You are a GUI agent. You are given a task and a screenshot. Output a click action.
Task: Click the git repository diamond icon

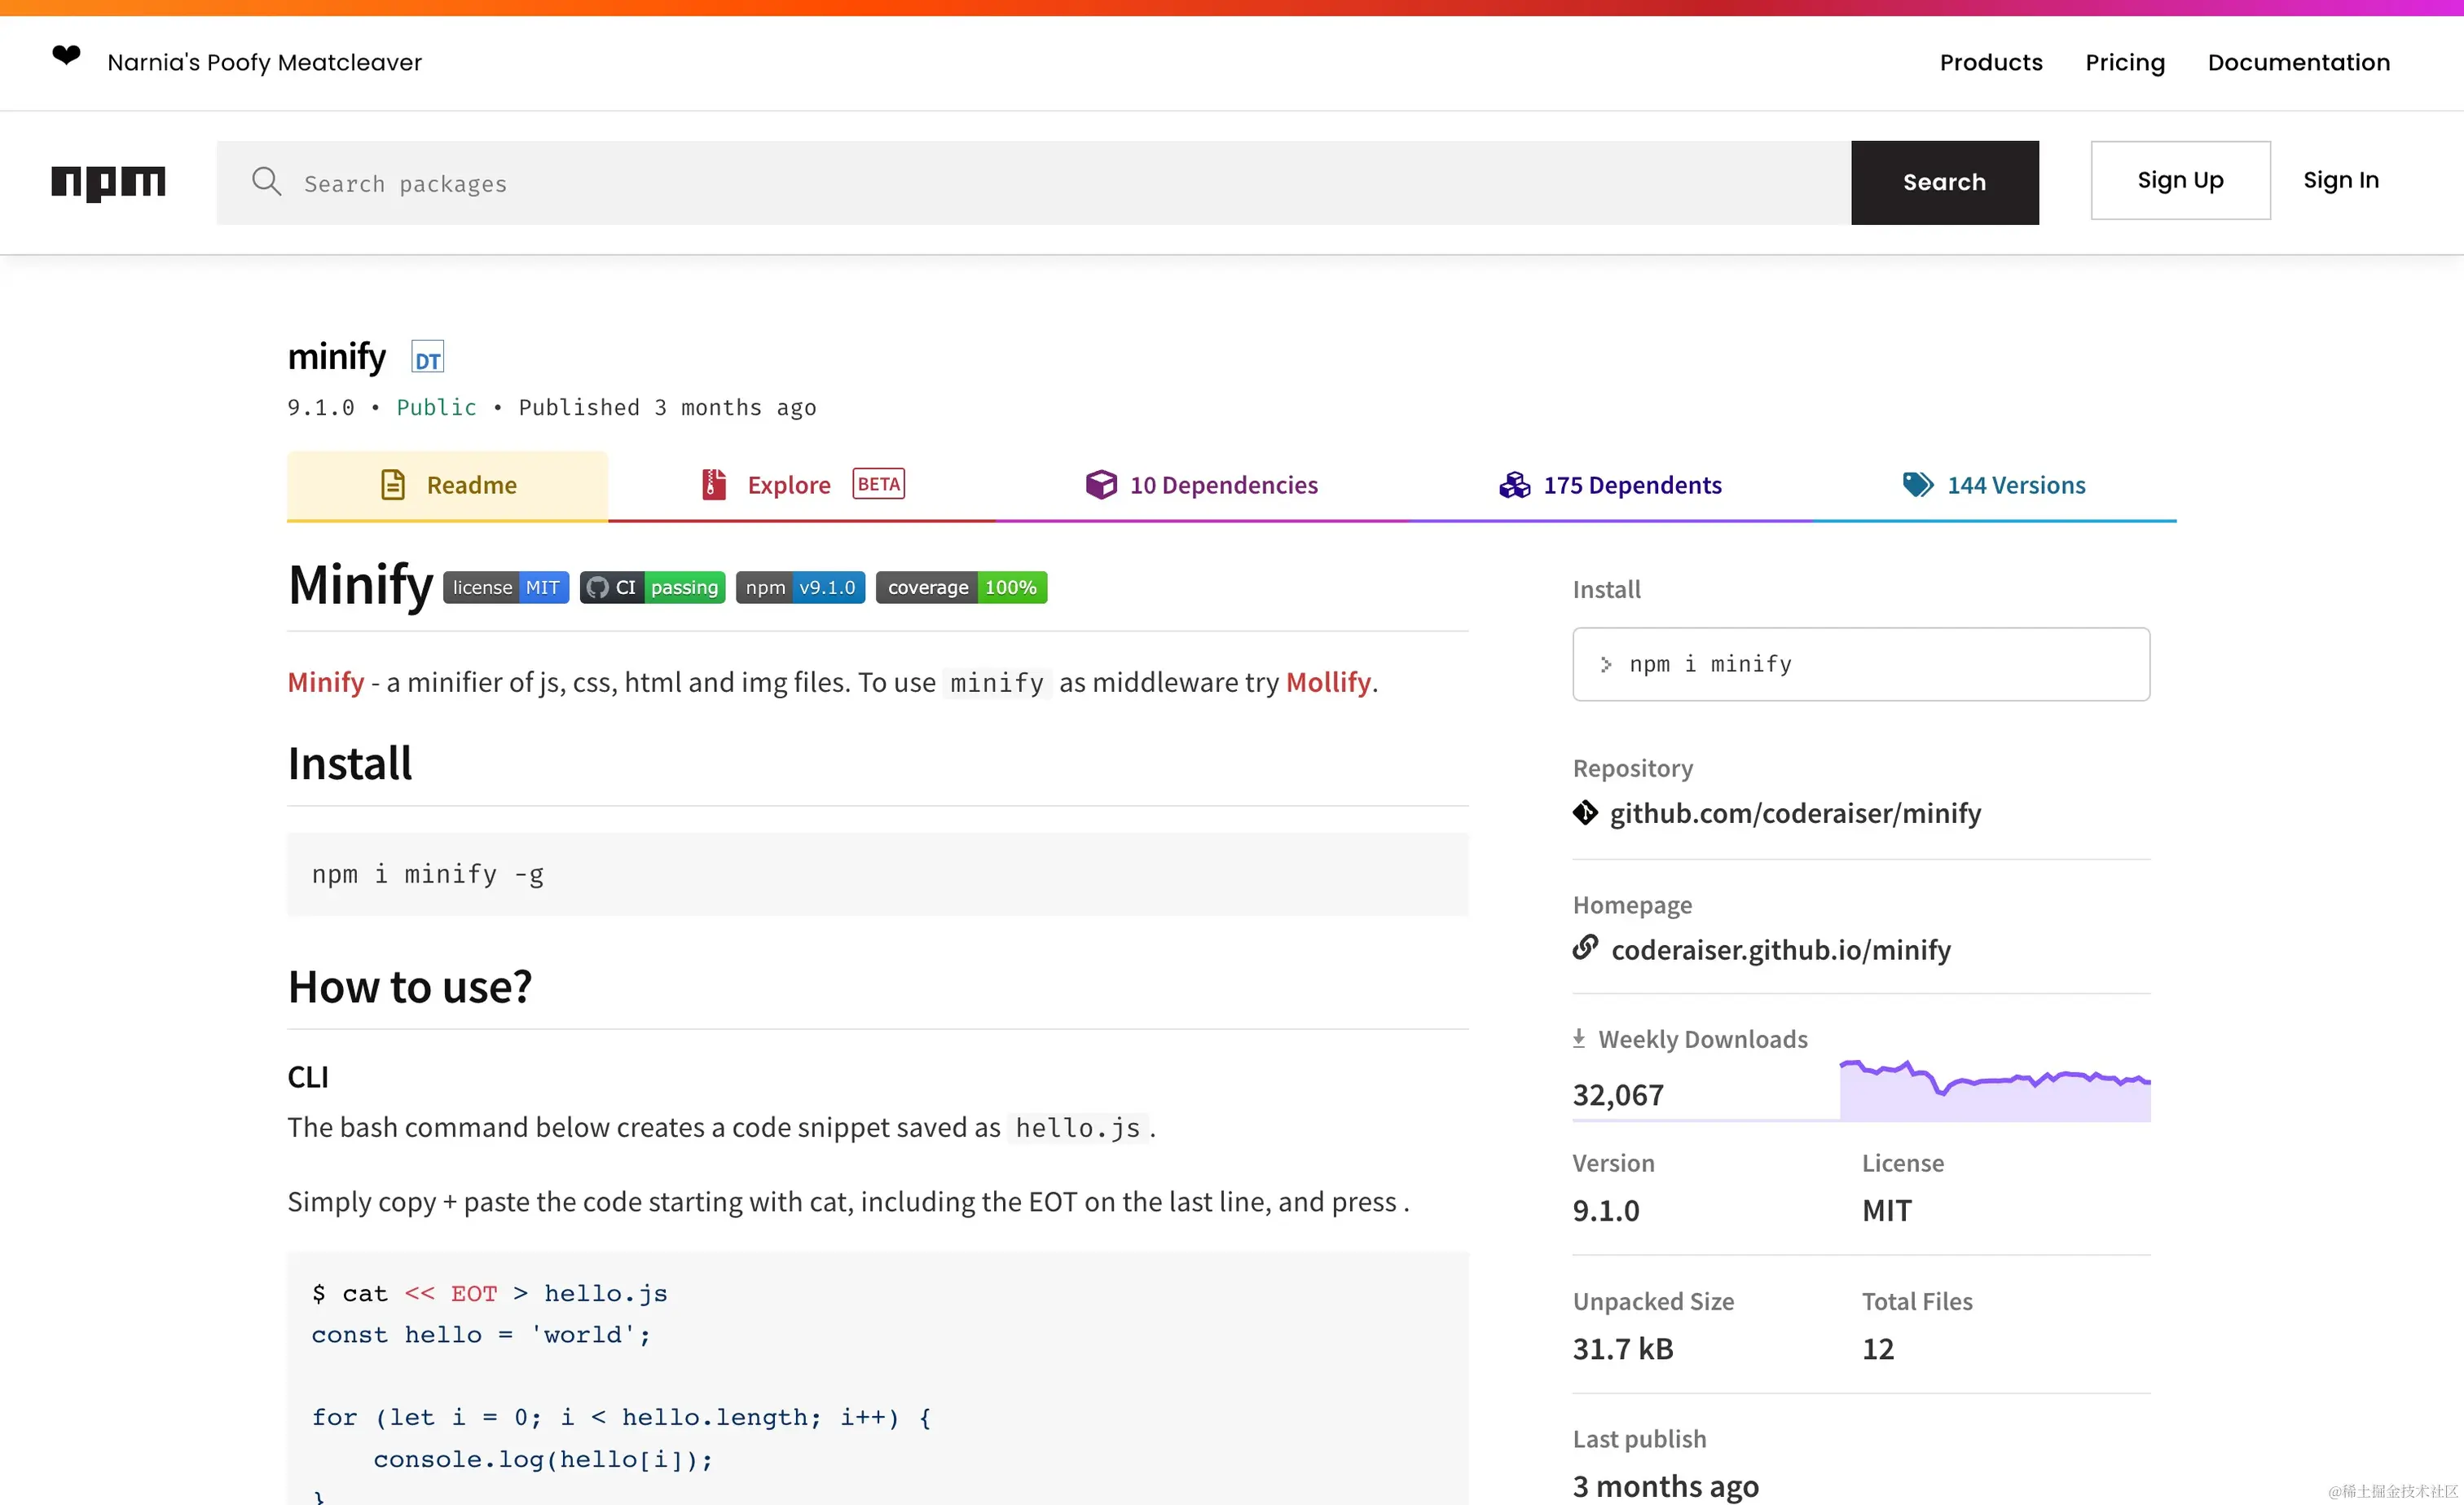pyautogui.click(x=1585, y=813)
